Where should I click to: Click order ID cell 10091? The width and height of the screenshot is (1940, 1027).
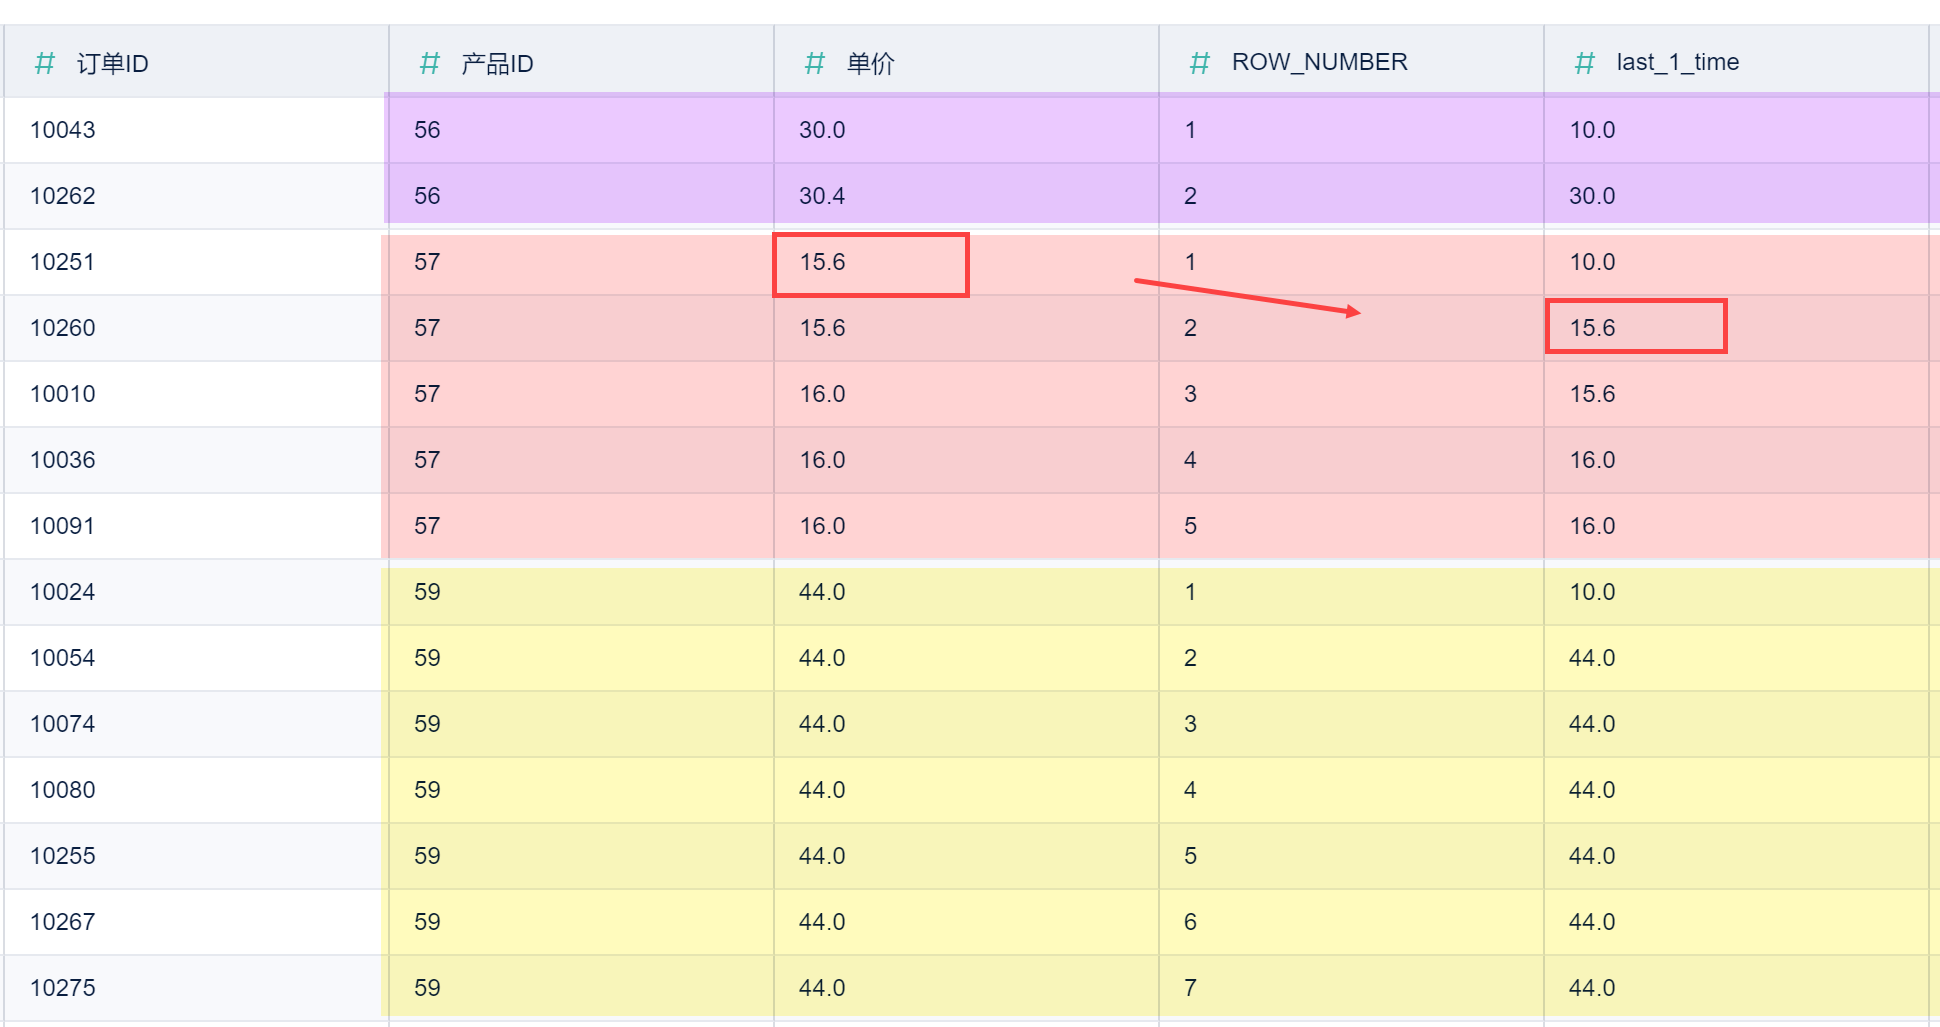[62, 526]
